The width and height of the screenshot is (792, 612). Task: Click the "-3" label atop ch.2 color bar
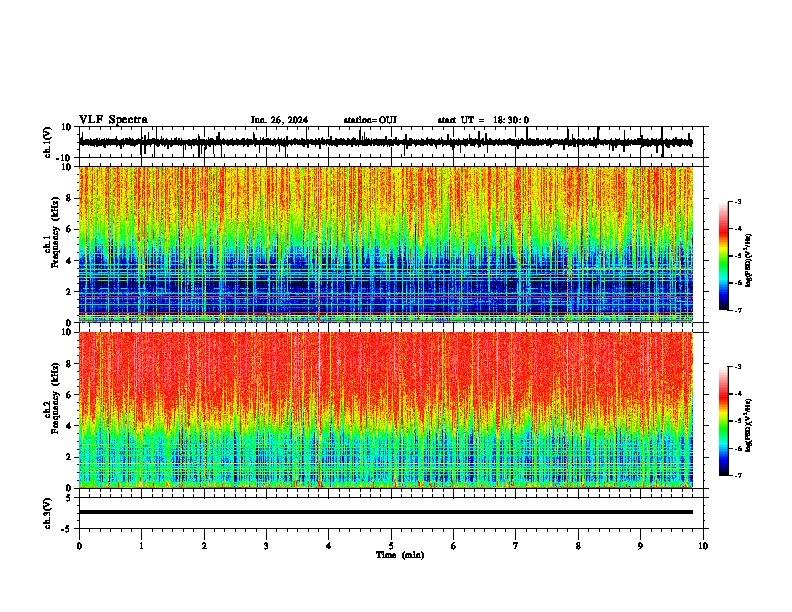tap(738, 367)
